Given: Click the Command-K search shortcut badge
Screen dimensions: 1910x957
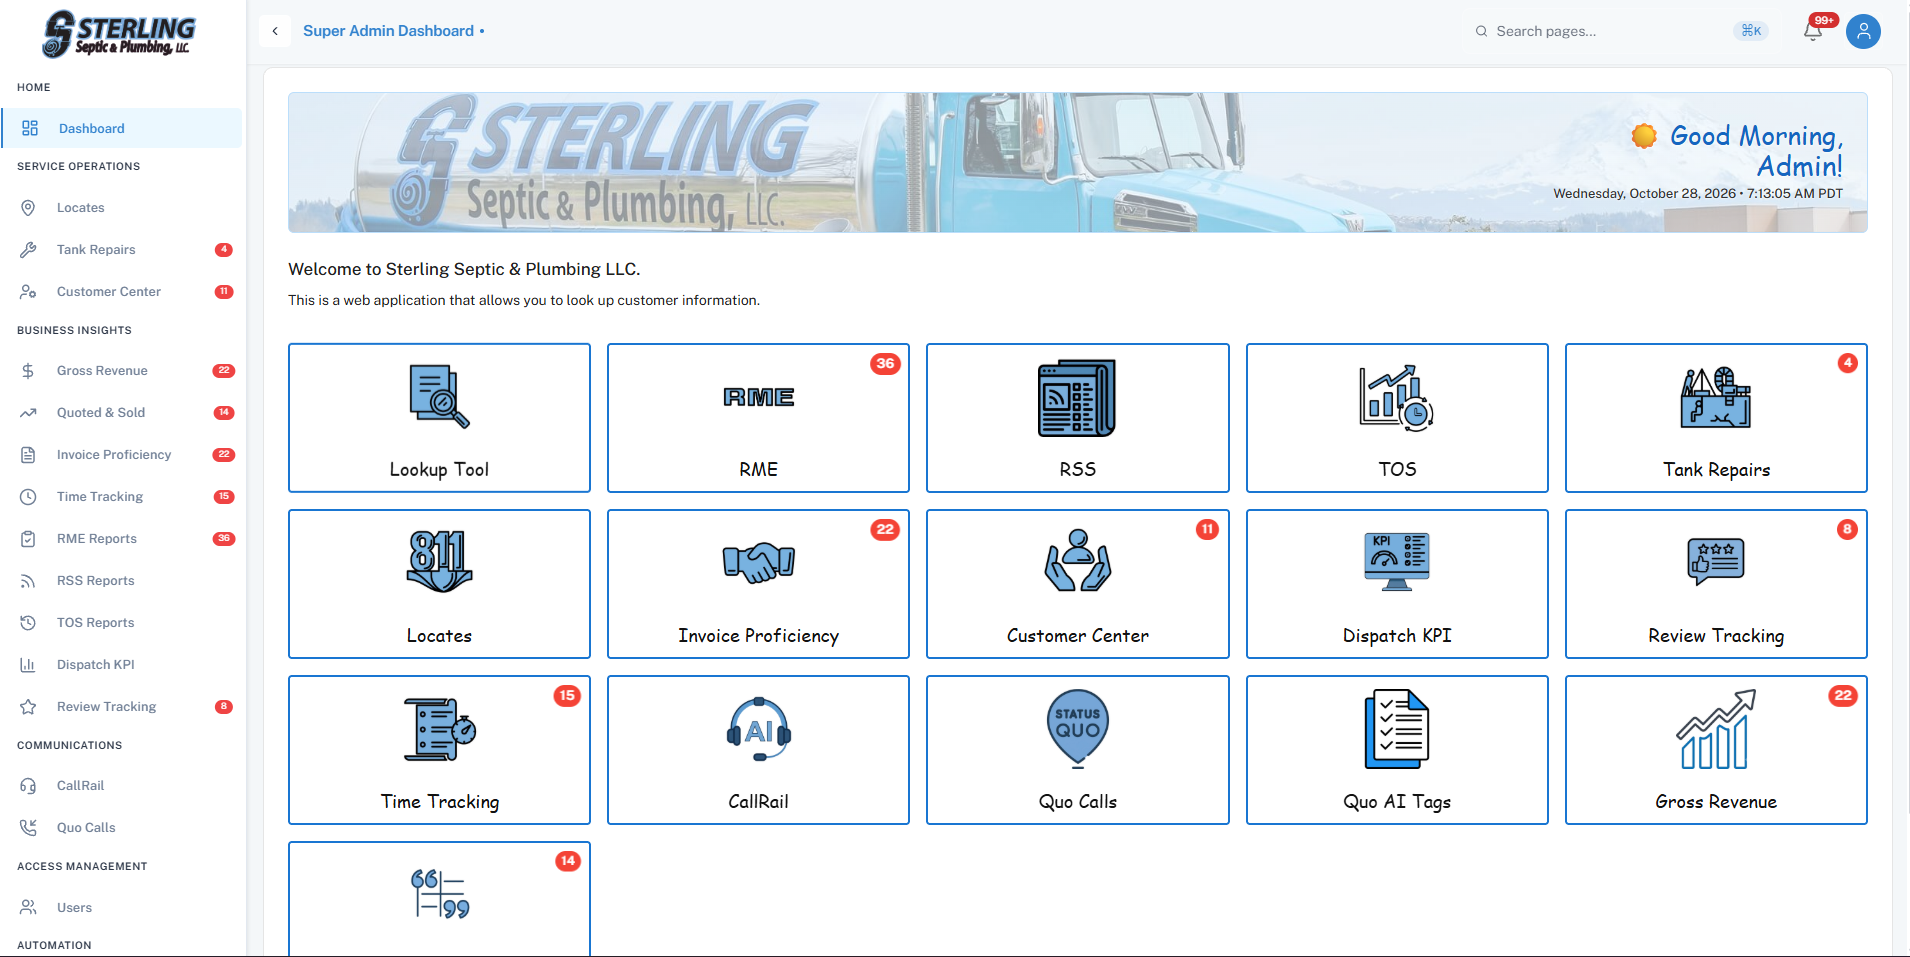Looking at the screenshot, I should (x=1751, y=31).
